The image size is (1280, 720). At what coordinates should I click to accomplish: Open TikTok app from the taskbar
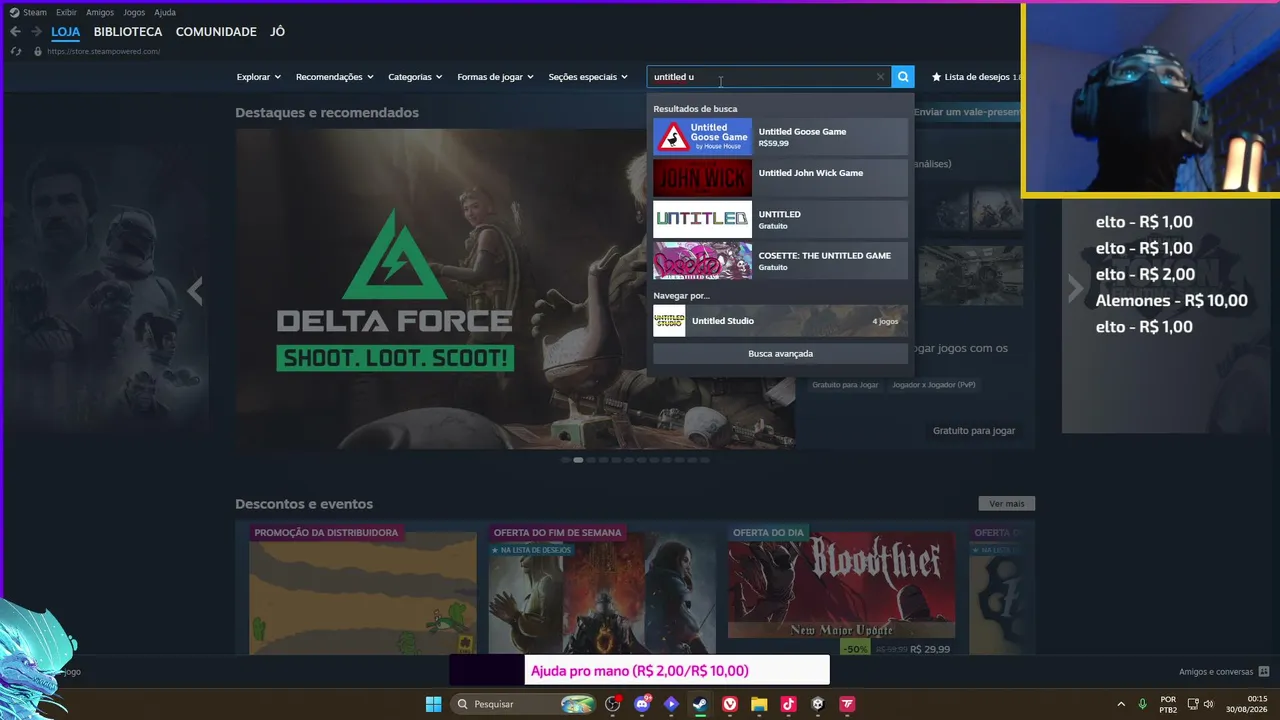point(788,704)
